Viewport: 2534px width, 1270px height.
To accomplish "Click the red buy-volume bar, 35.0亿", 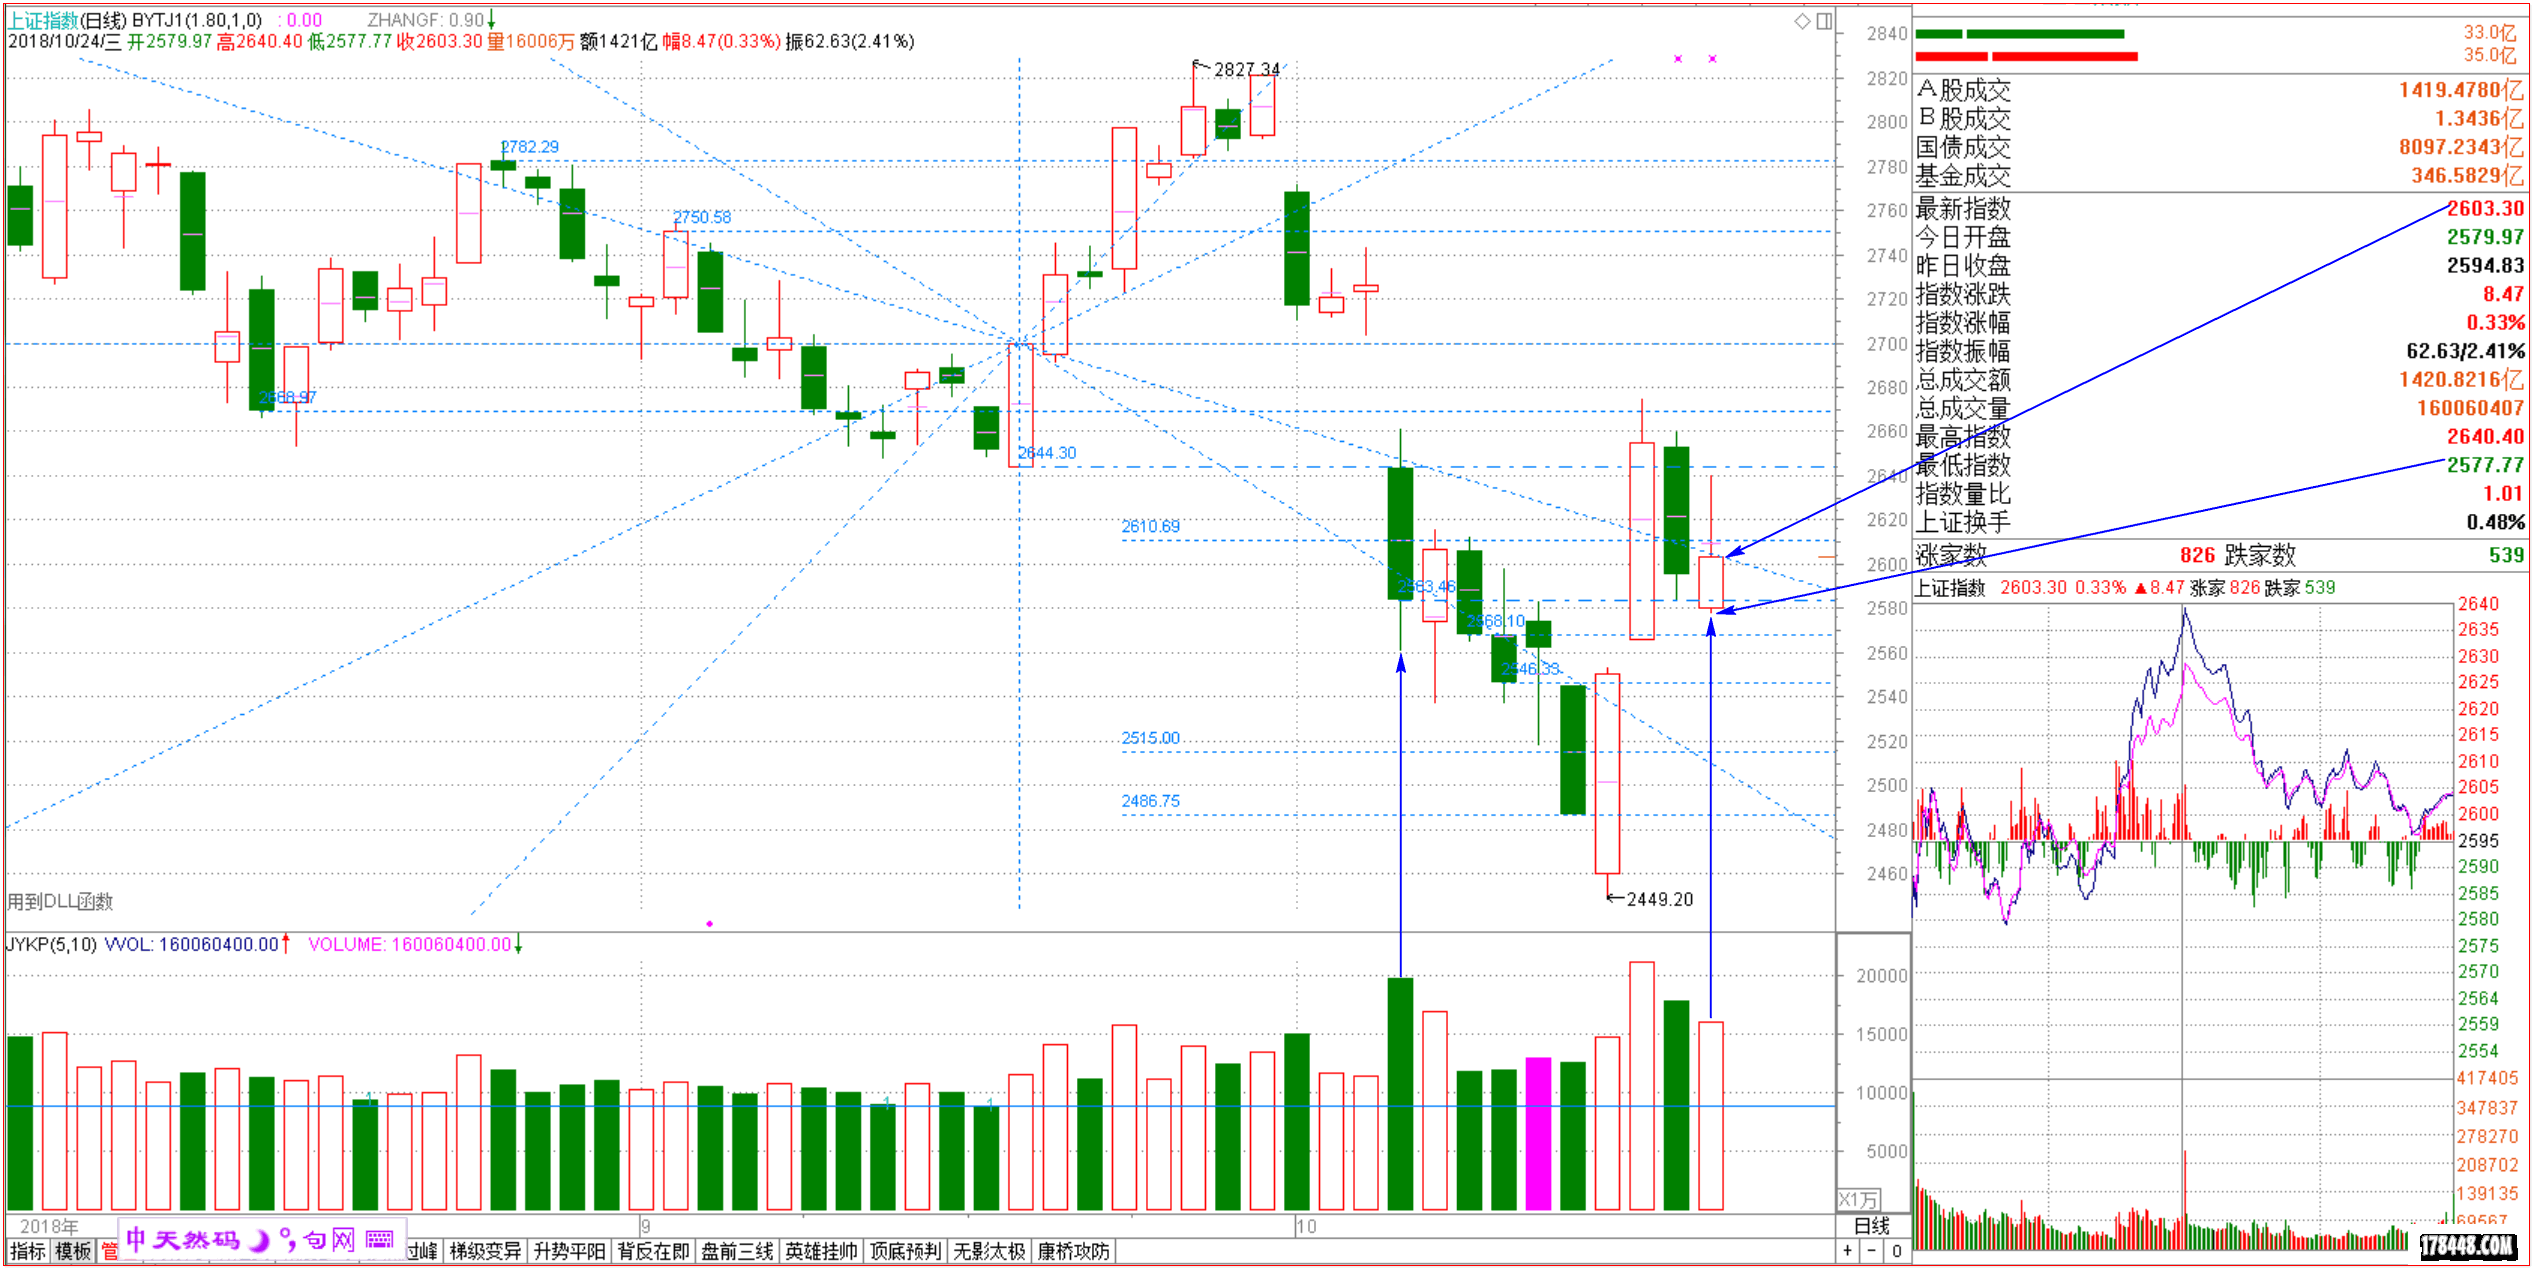I will [2026, 56].
